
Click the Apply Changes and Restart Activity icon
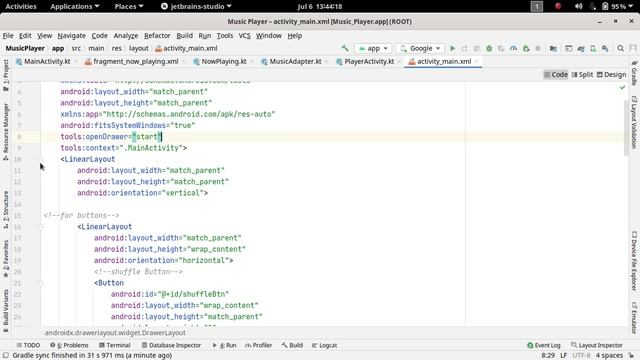click(464, 48)
